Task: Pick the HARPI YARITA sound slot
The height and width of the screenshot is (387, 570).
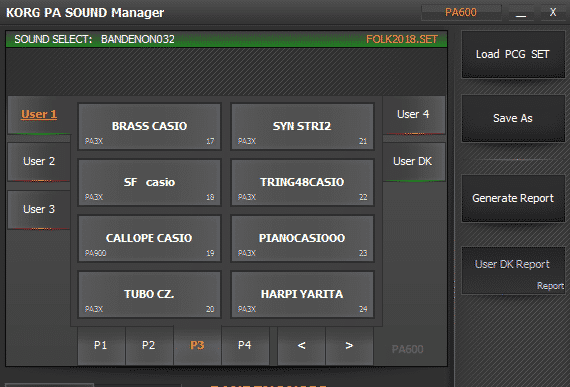Action: 302,294
